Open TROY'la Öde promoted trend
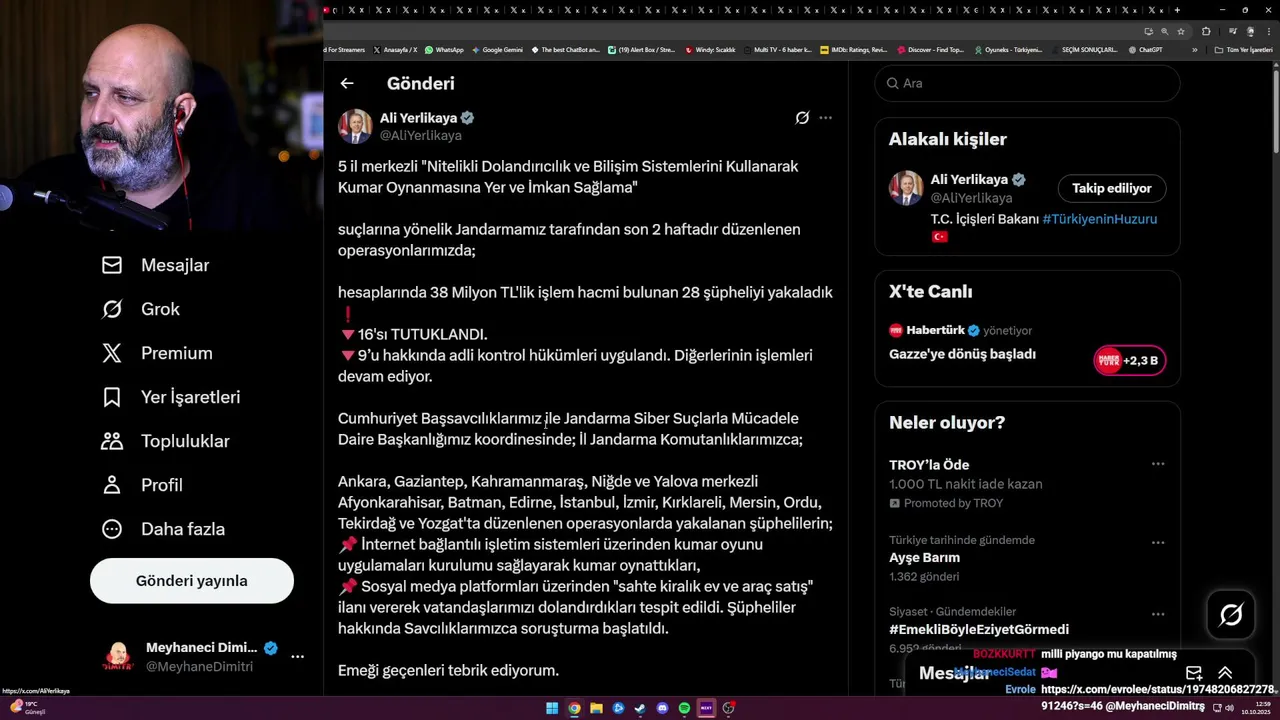 tap(929, 465)
